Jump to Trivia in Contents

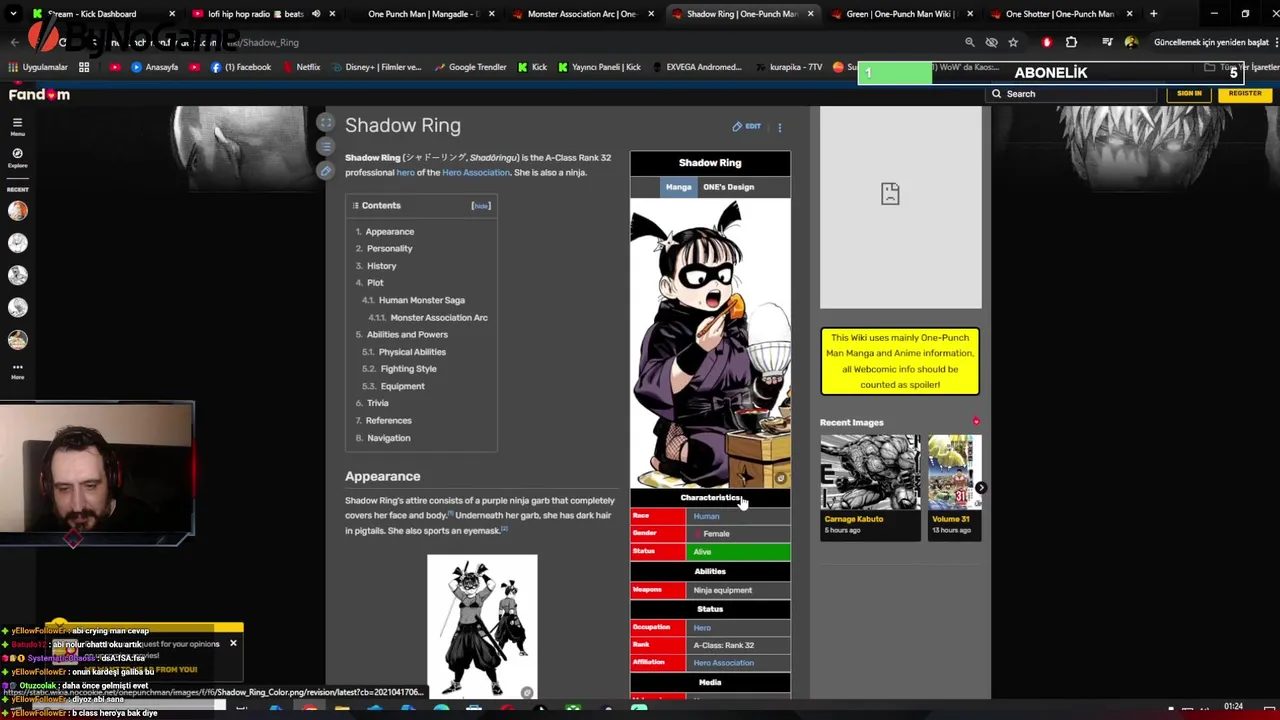coord(377,403)
